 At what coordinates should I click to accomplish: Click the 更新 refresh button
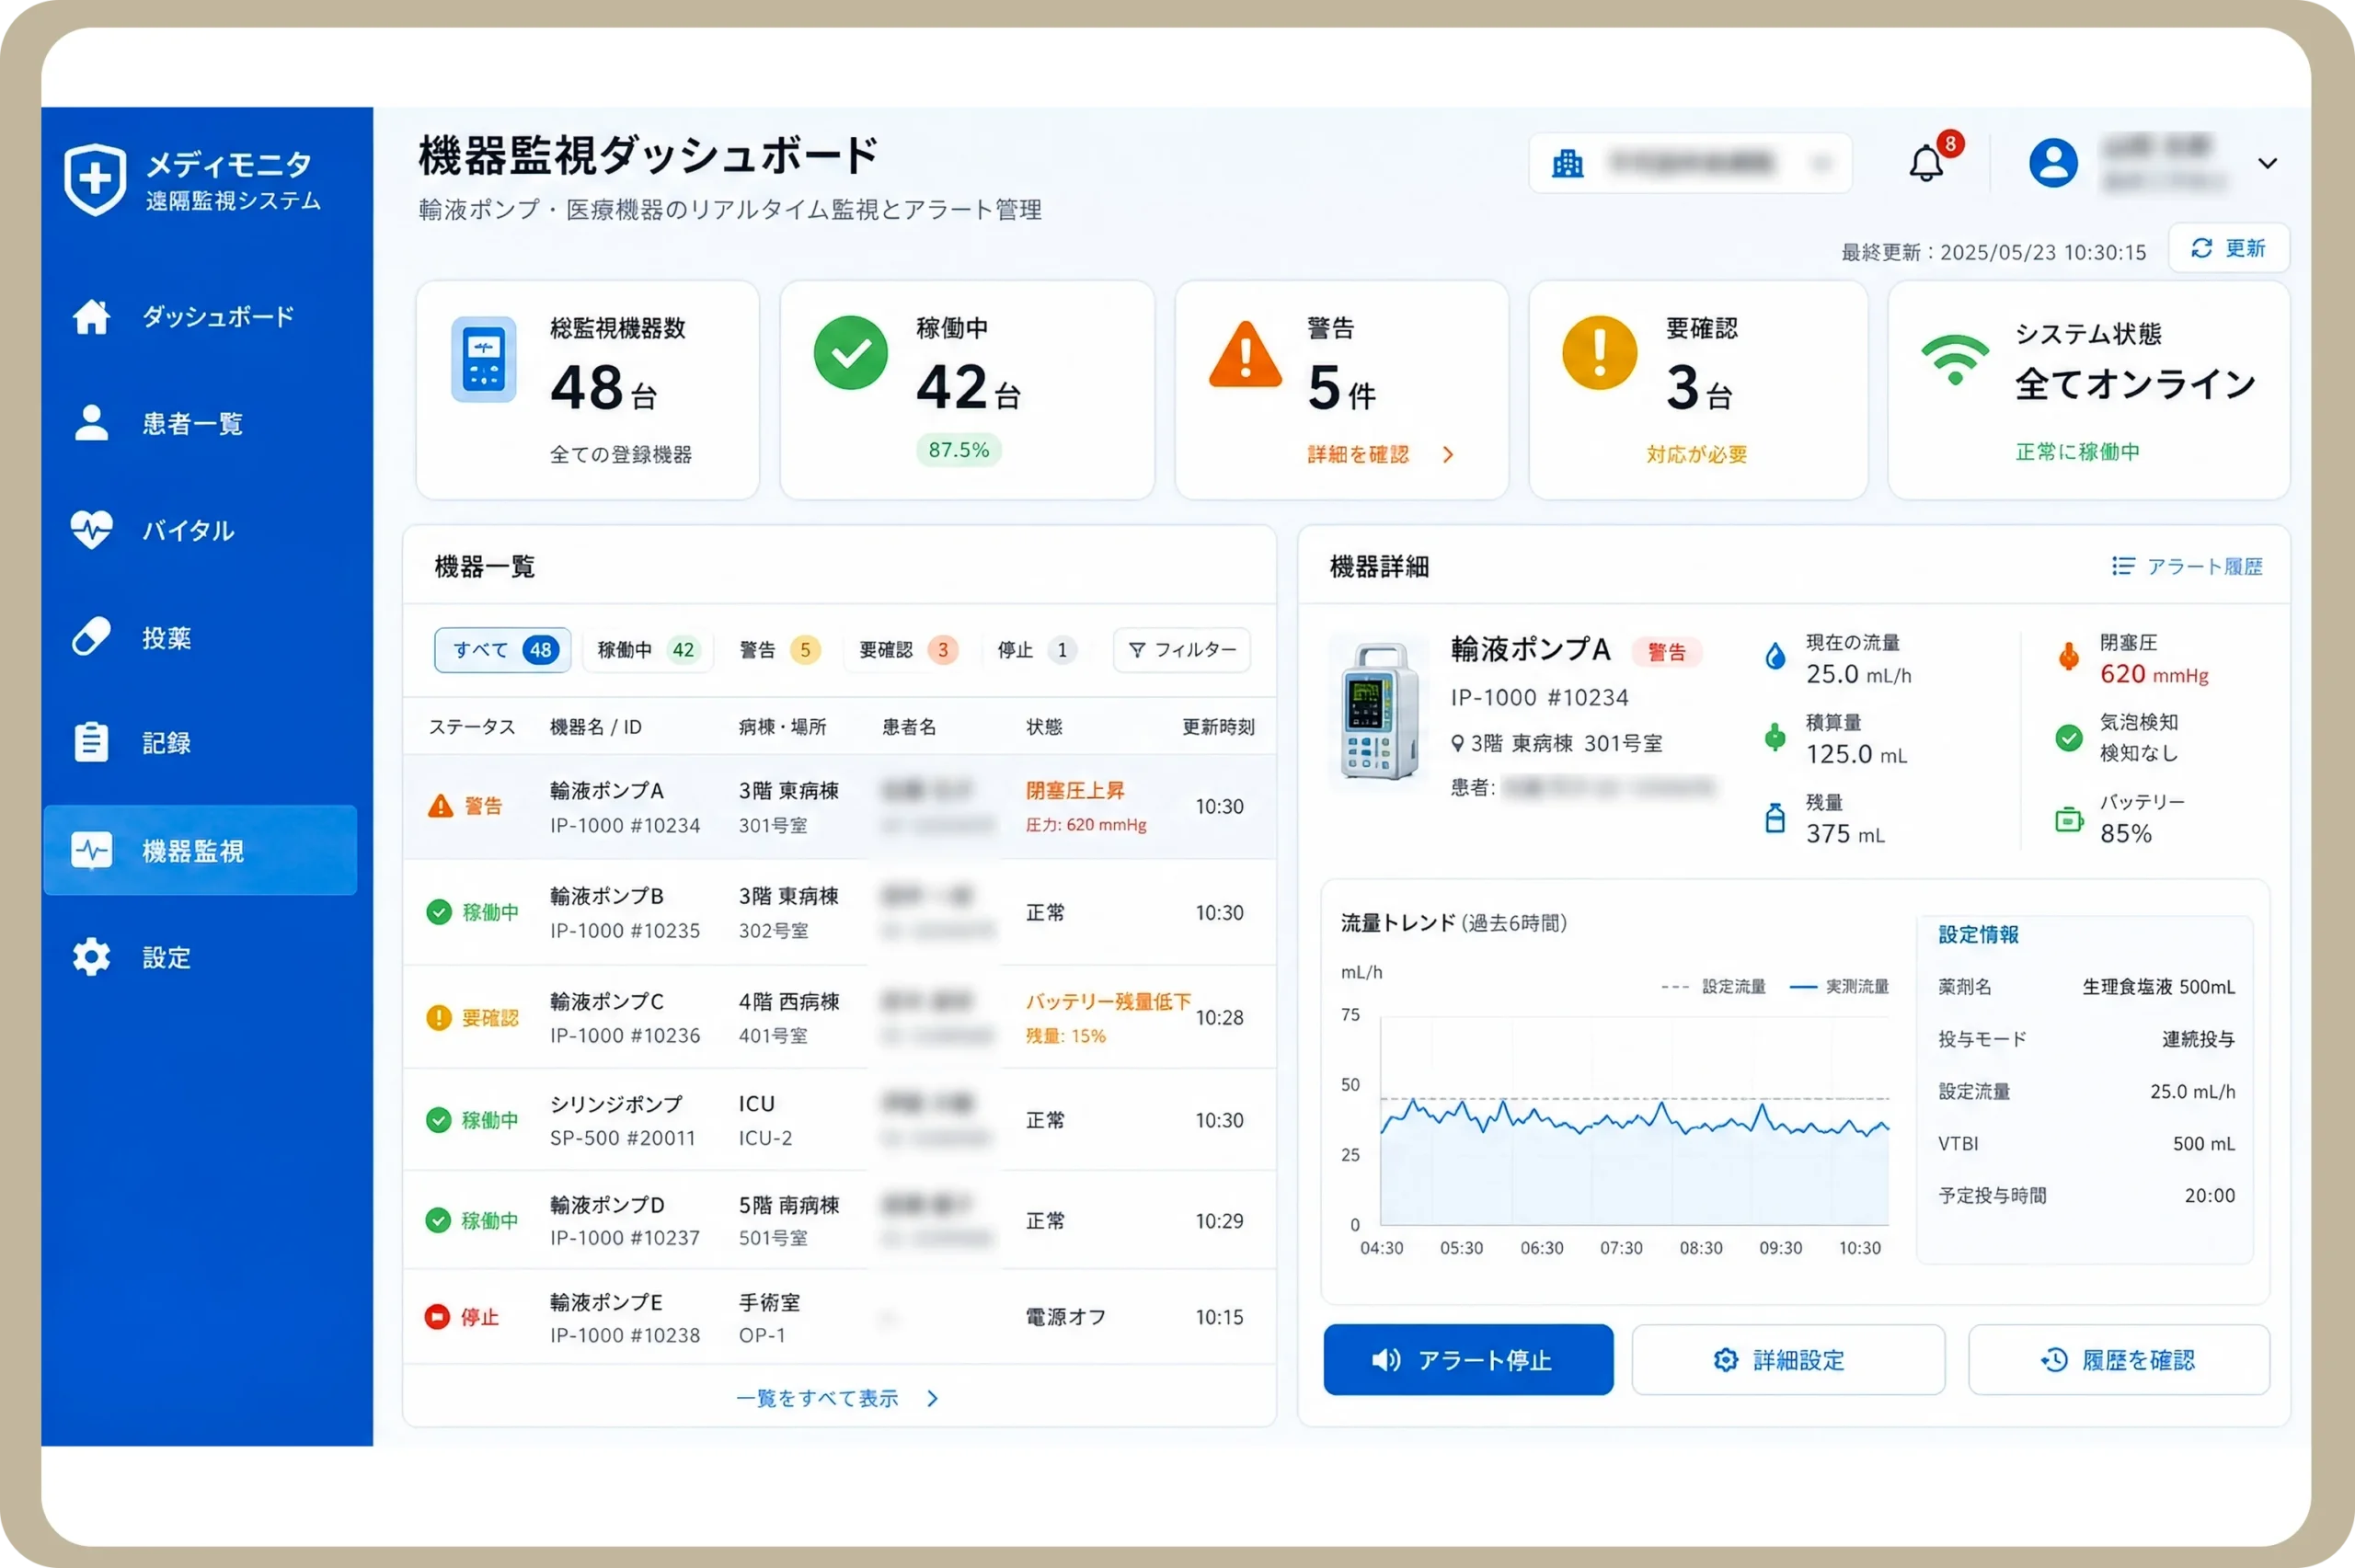tap(2228, 248)
